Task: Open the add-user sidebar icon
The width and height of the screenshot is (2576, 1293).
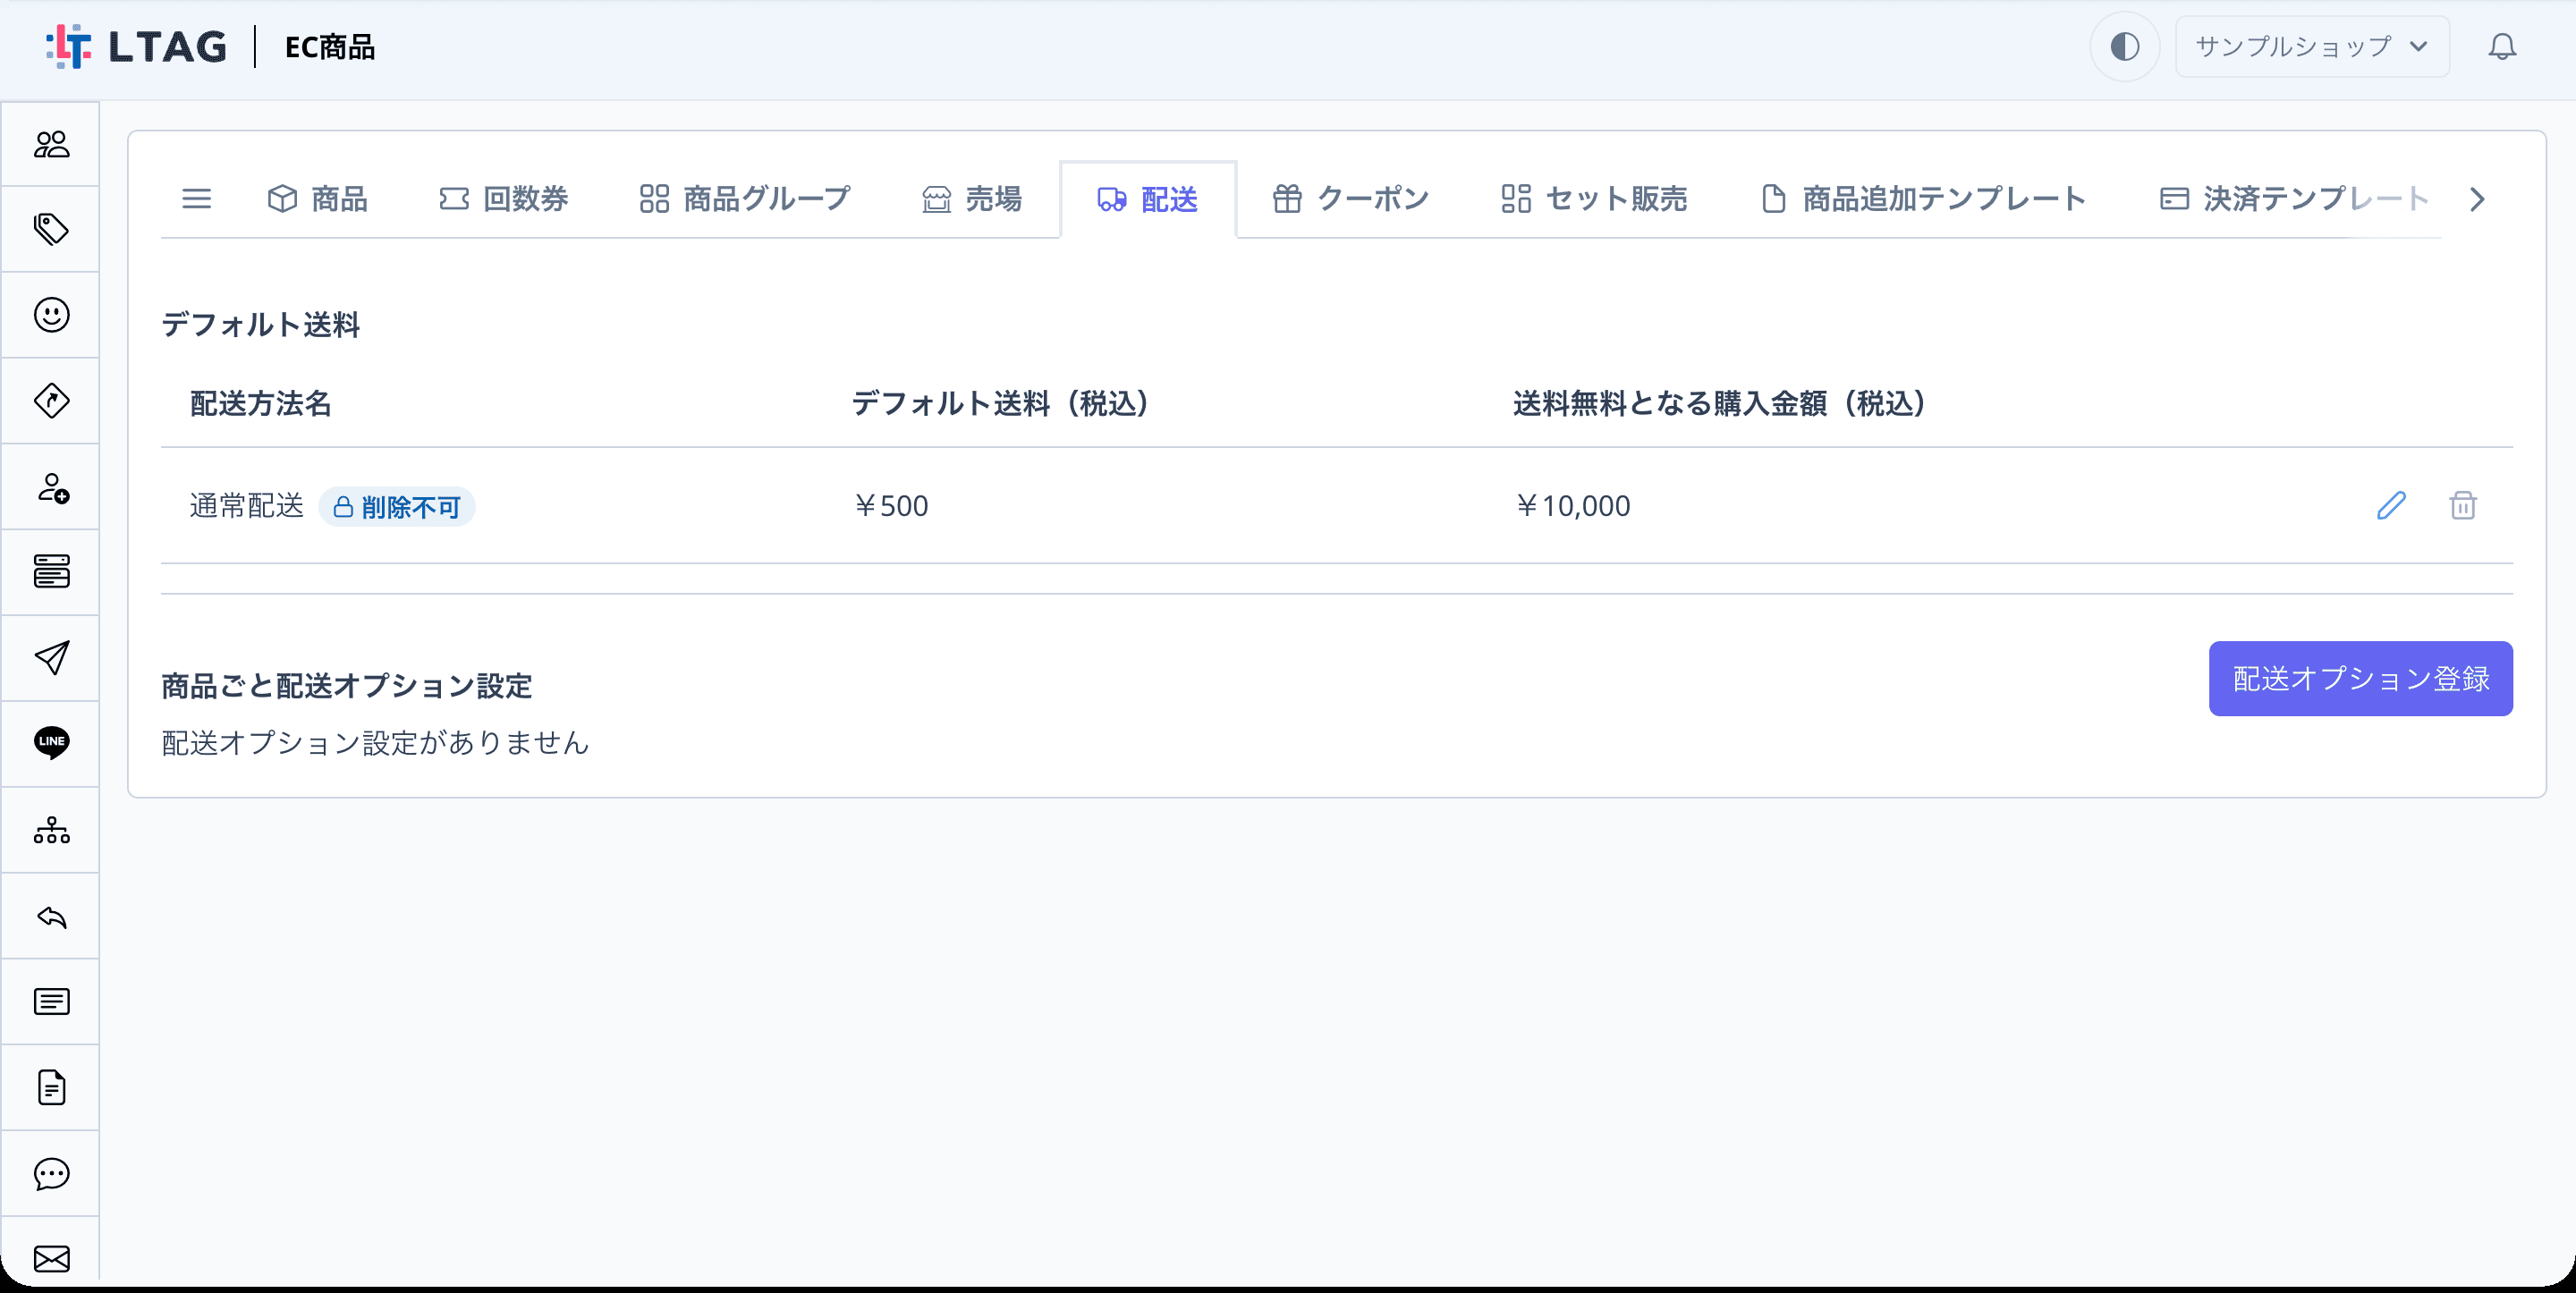Action: [x=51, y=487]
